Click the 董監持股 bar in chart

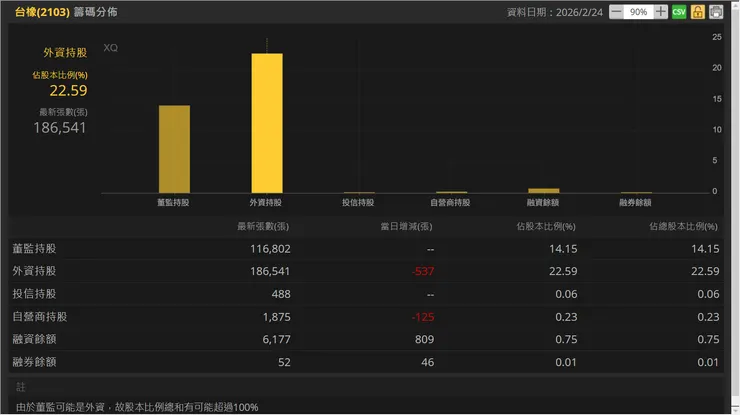174,149
